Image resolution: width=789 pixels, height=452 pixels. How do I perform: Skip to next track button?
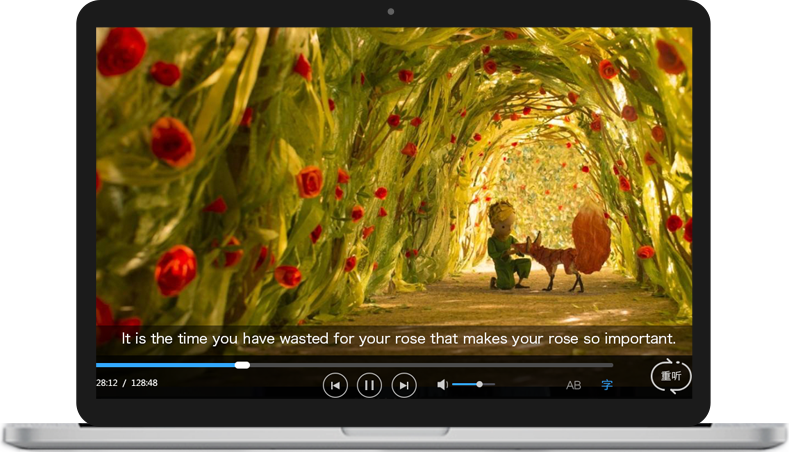404,385
